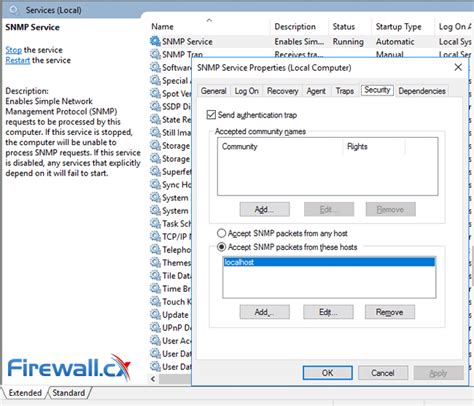The height and width of the screenshot is (406, 474).
Task: Sort services by the Name column header
Action: click(162, 27)
